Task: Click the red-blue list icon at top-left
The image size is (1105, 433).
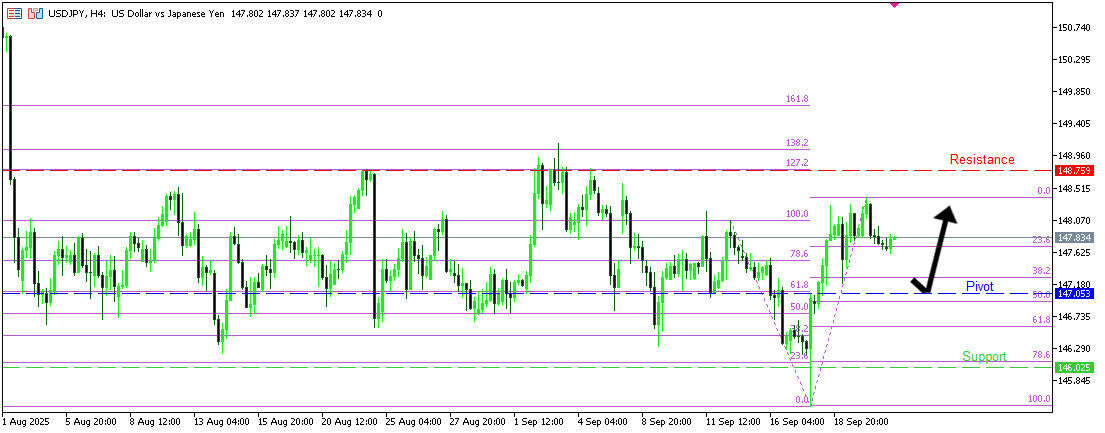Action: point(12,14)
